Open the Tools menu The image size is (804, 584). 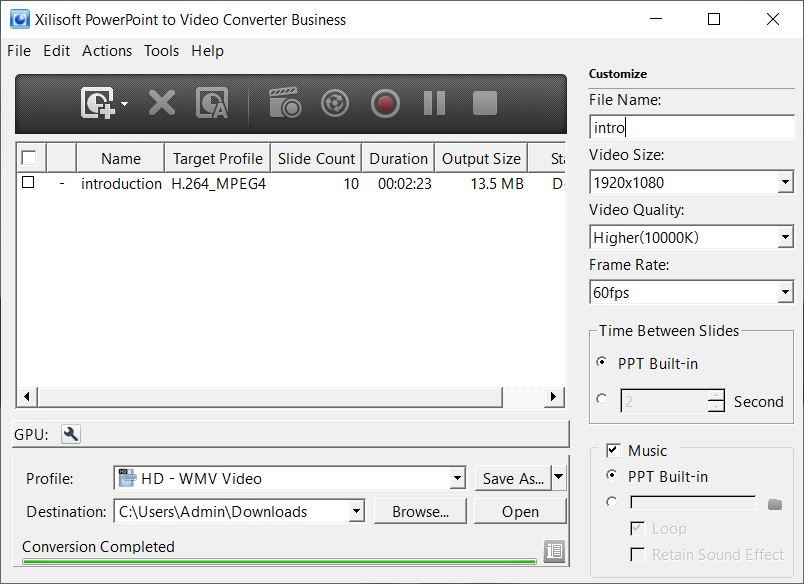161,51
